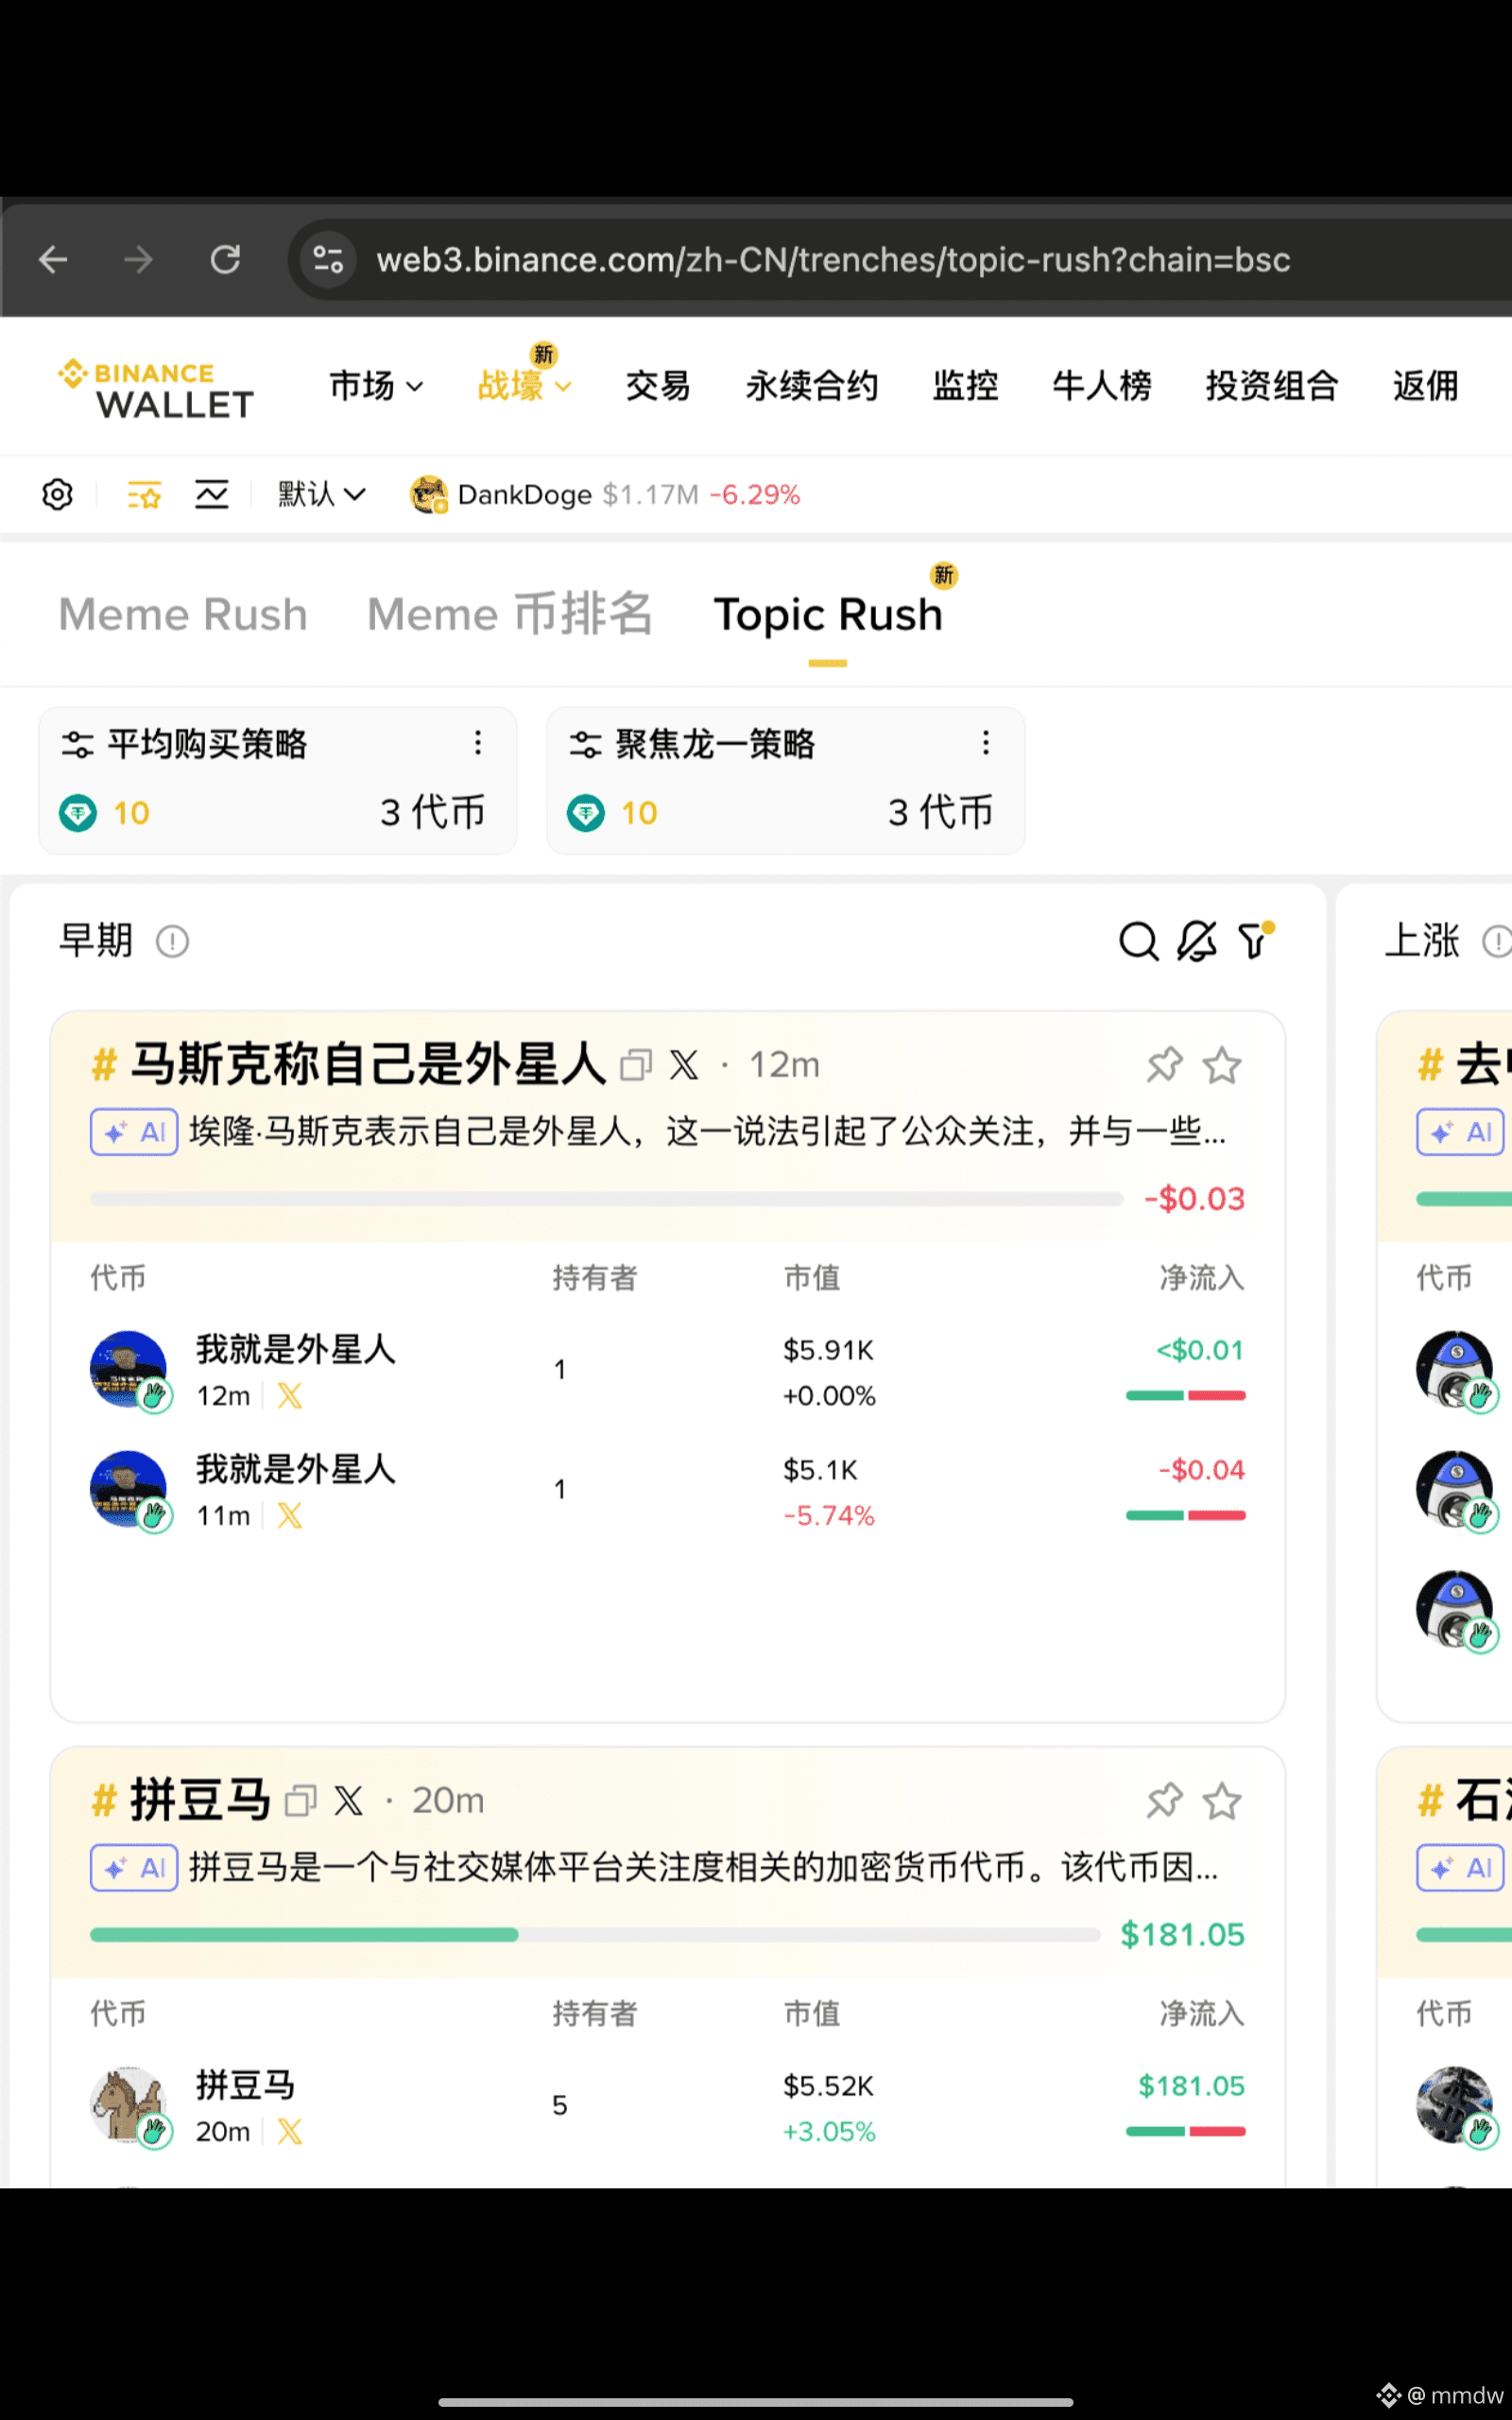Viewport: 1512px width, 2420px height.
Task: Open the chart trend line icon
Action: pos(212,494)
